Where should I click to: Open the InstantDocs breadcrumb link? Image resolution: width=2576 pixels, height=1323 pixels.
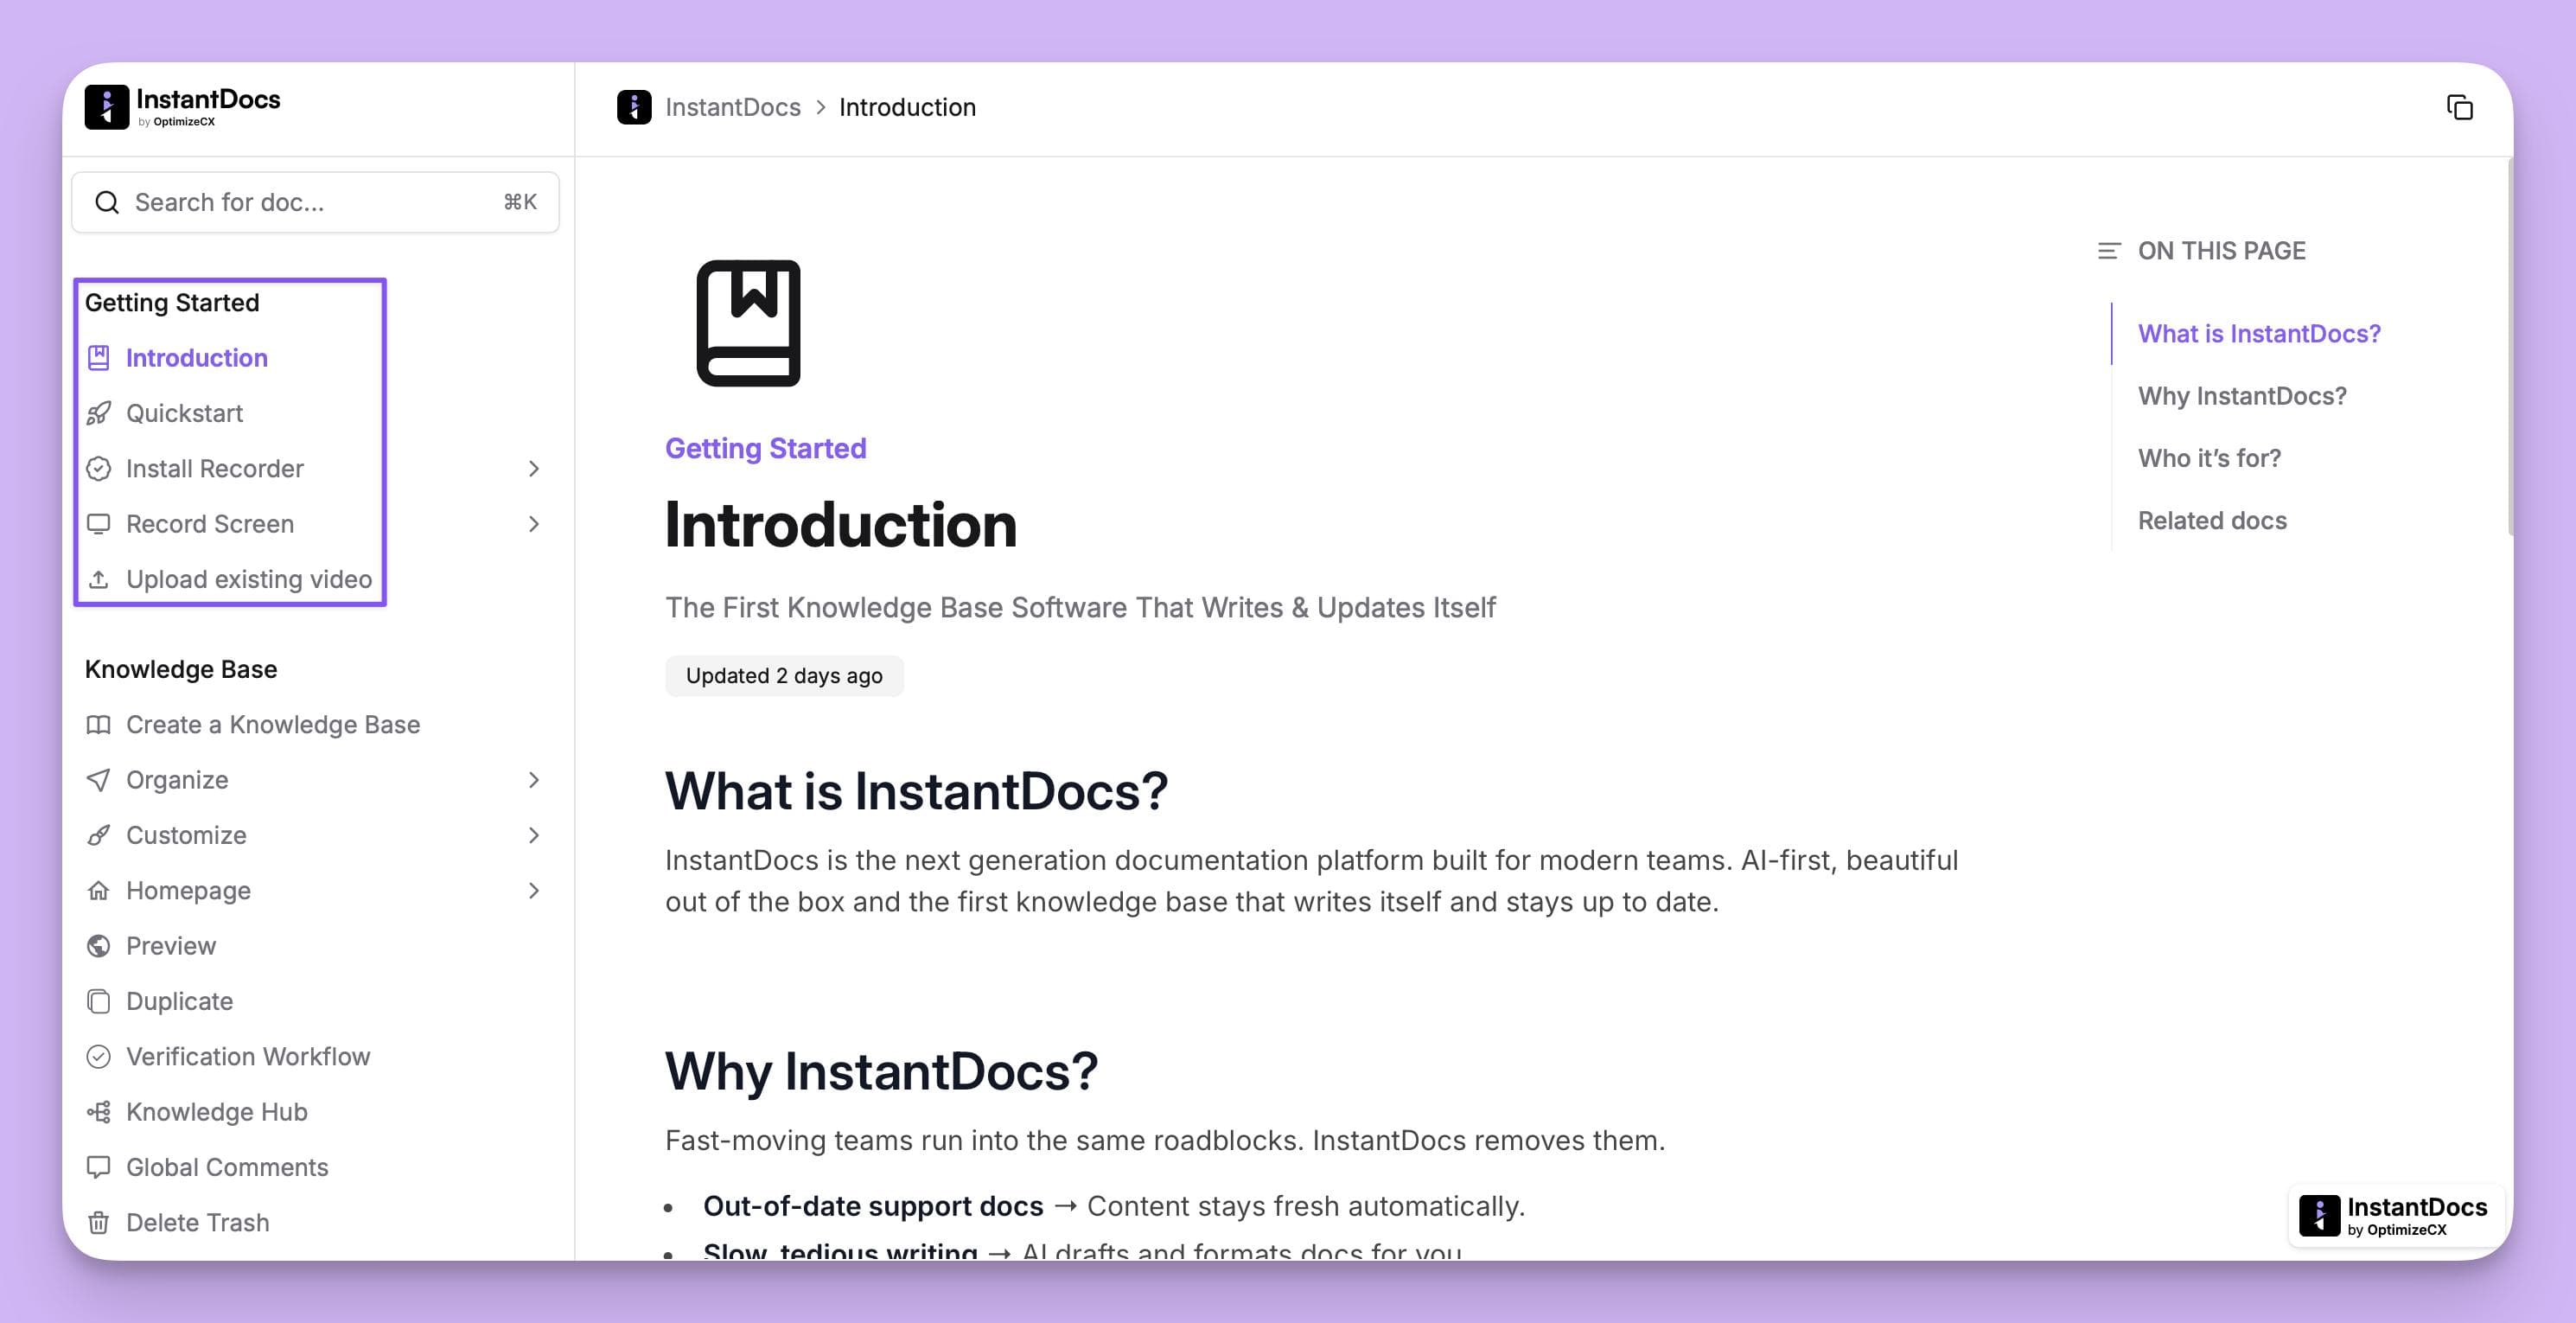point(733,107)
